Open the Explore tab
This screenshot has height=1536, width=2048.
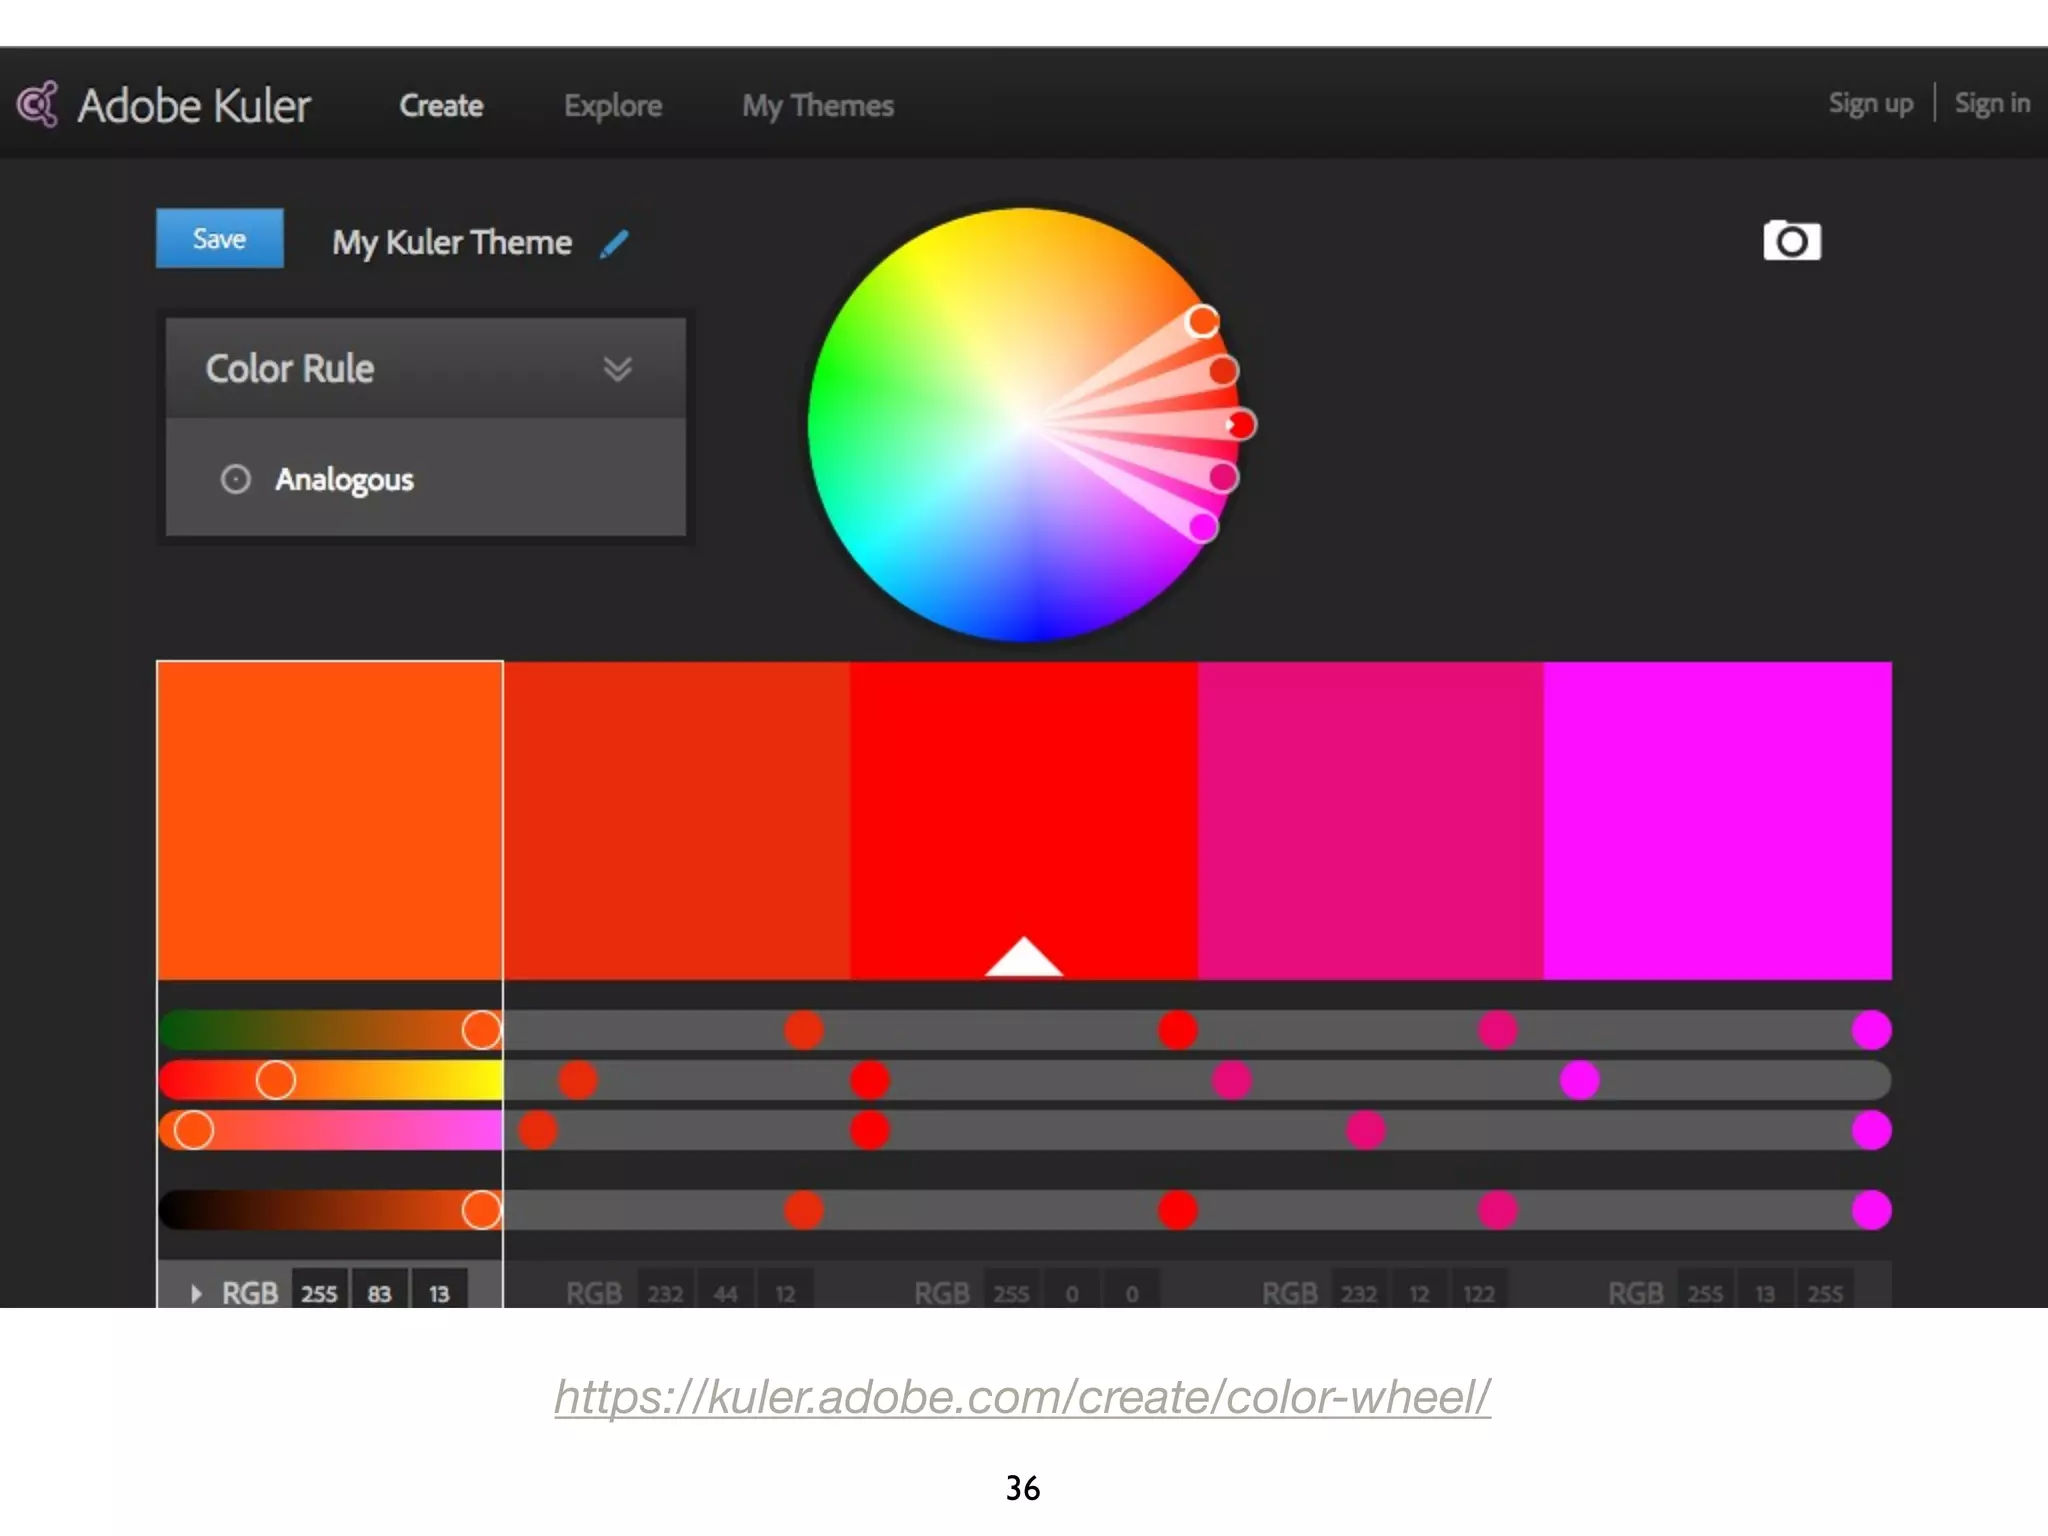613,105
